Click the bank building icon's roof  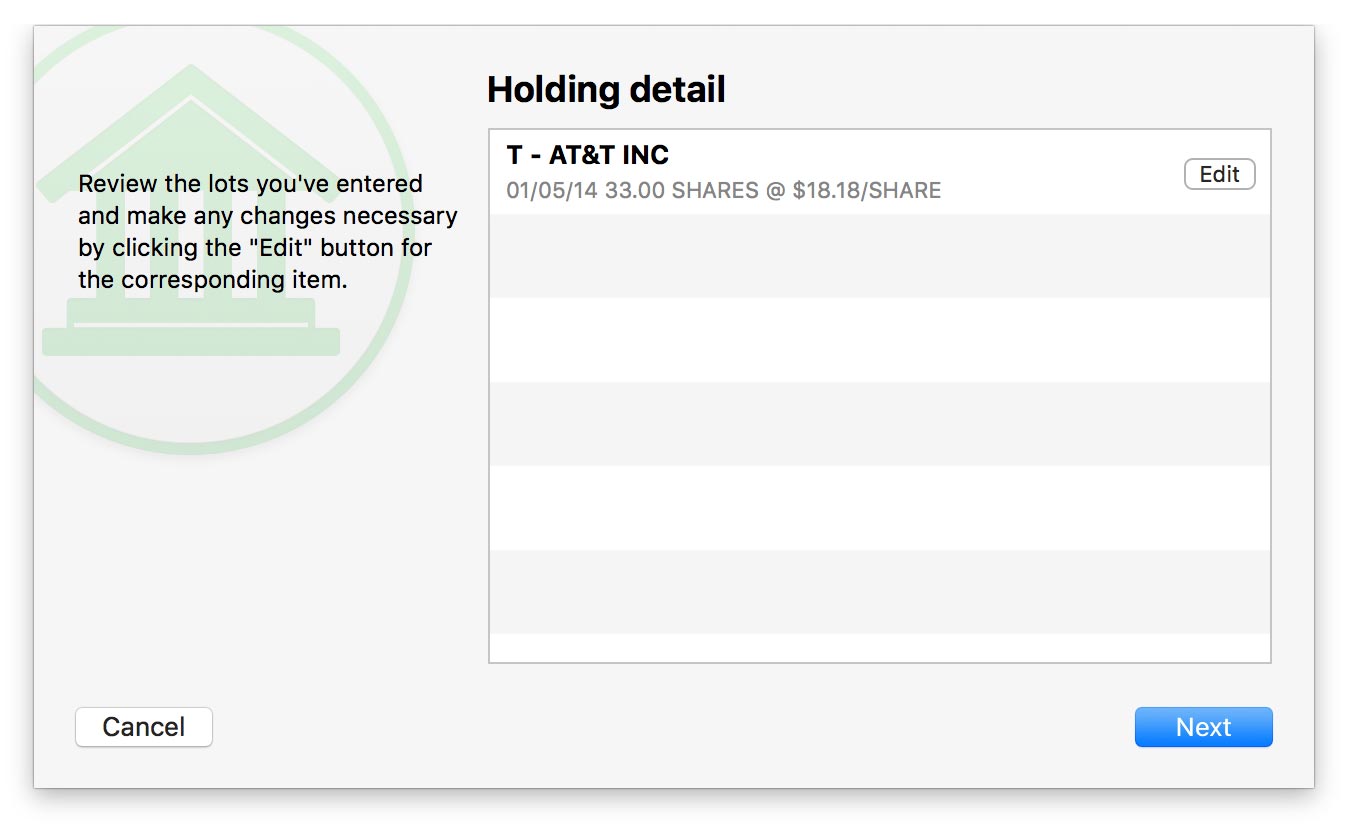tap(190, 110)
